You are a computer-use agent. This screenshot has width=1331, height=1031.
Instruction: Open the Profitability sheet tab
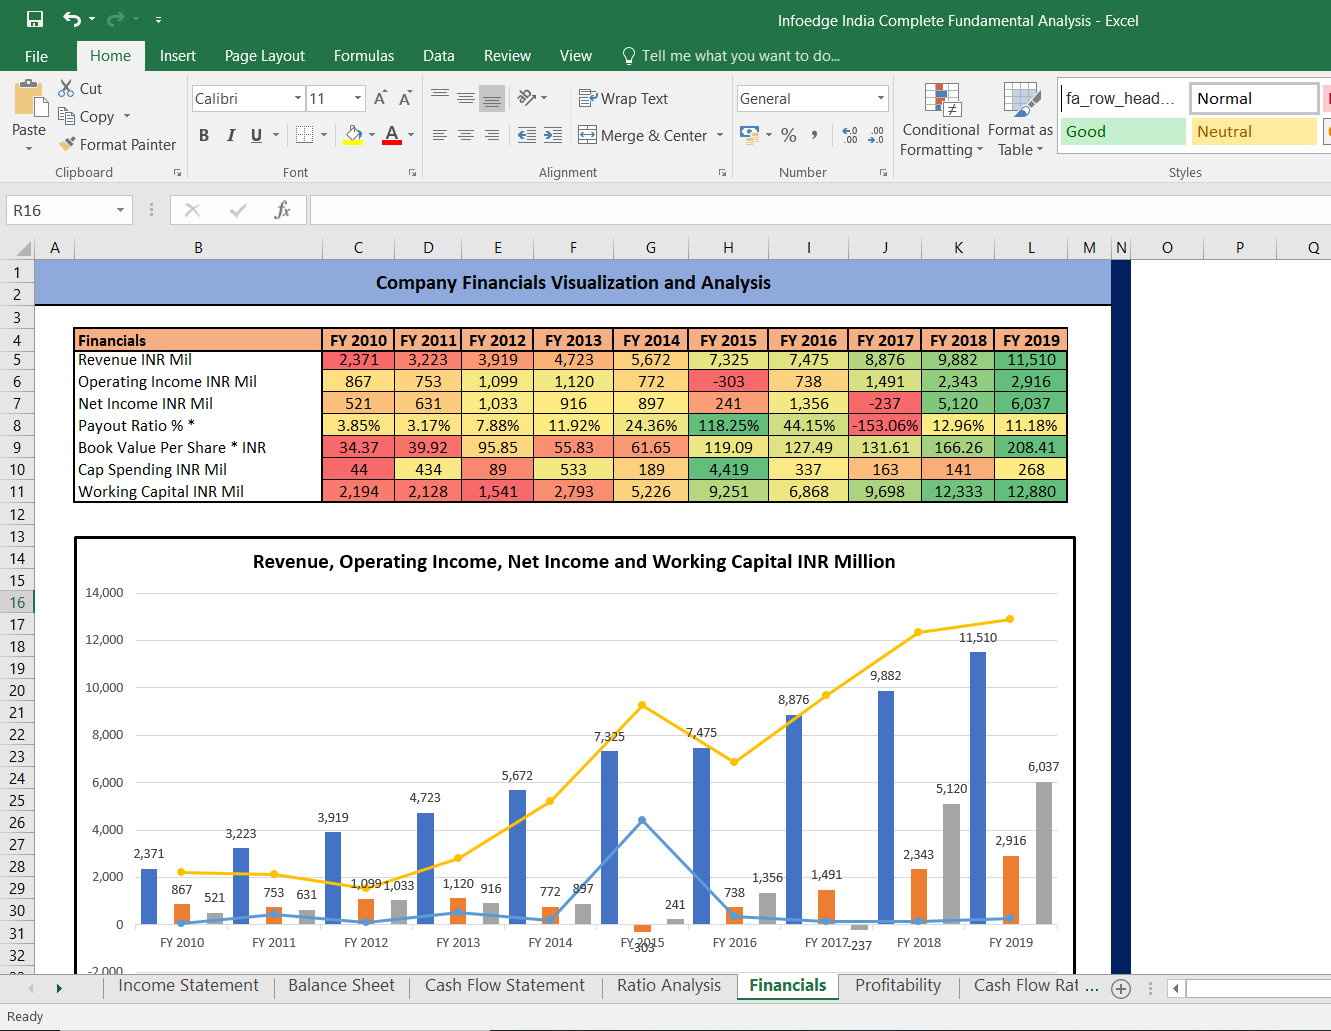pos(898,986)
